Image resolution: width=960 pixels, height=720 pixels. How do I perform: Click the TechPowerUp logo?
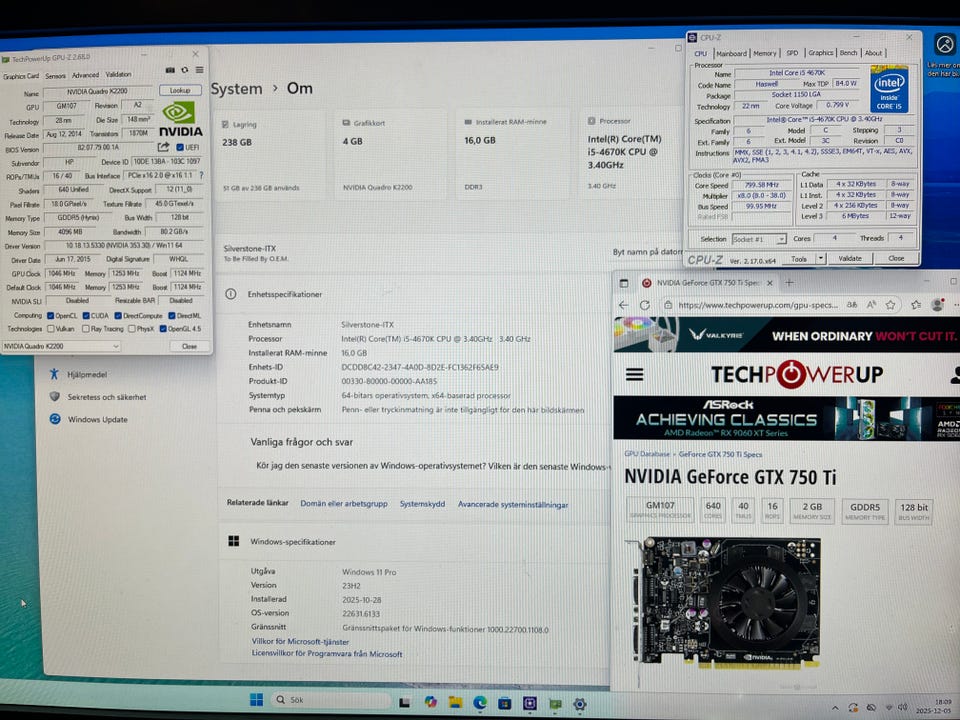click(797, 374)
